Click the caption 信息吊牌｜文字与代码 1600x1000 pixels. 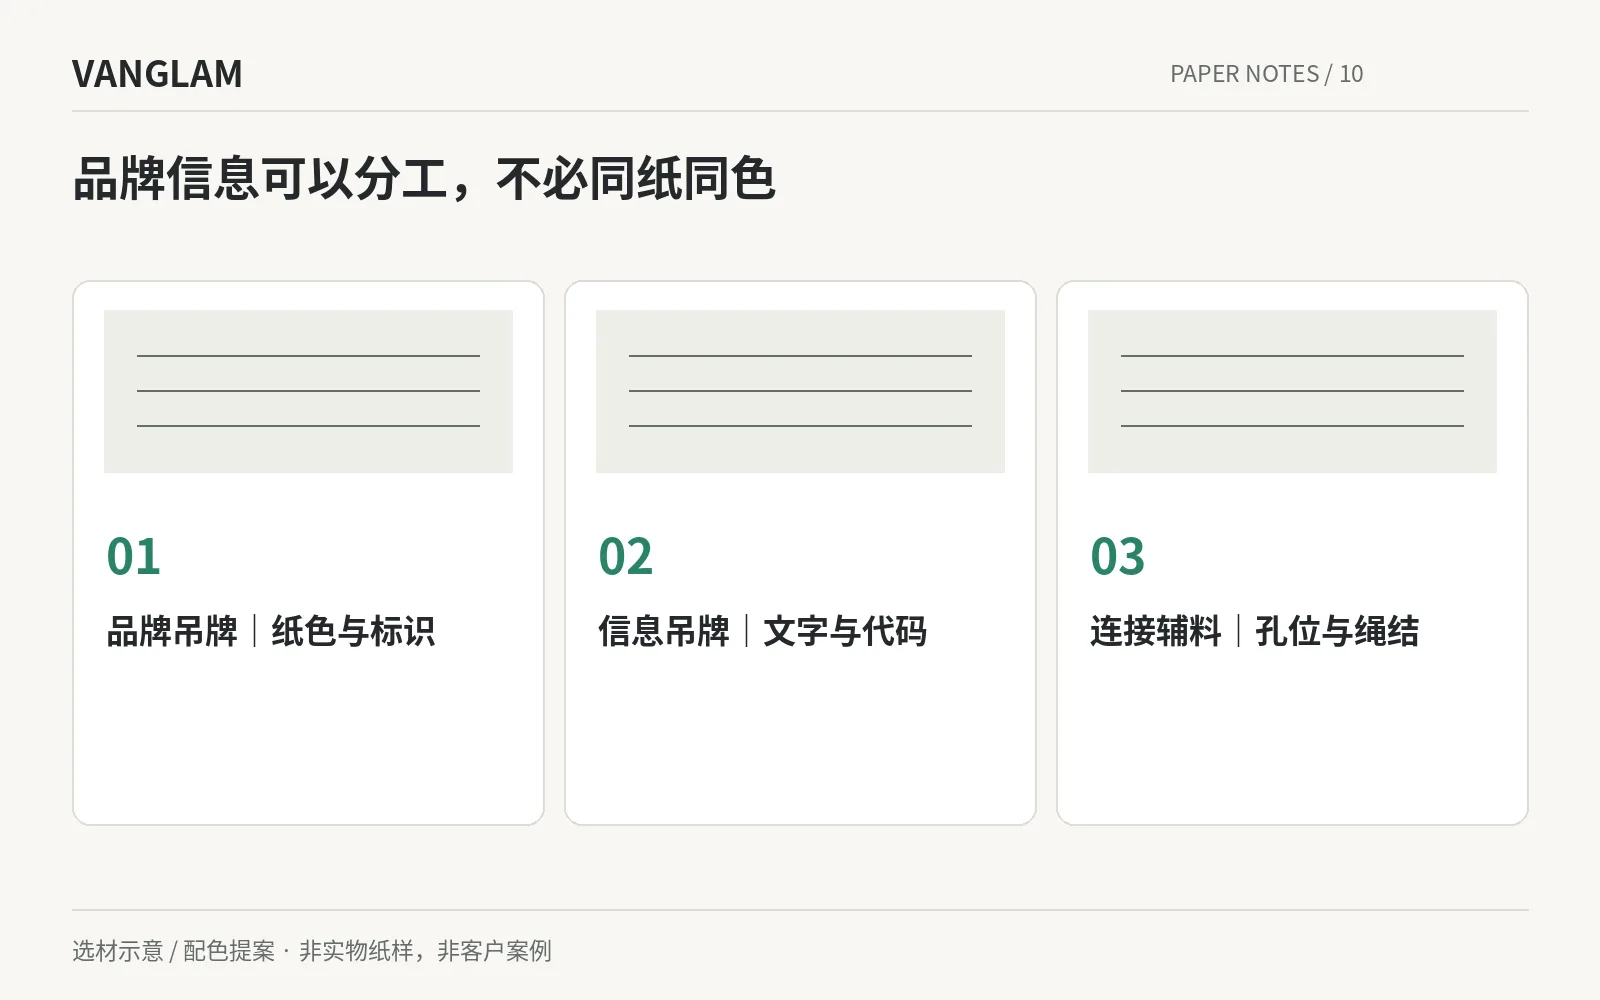[x=763, y=631]
